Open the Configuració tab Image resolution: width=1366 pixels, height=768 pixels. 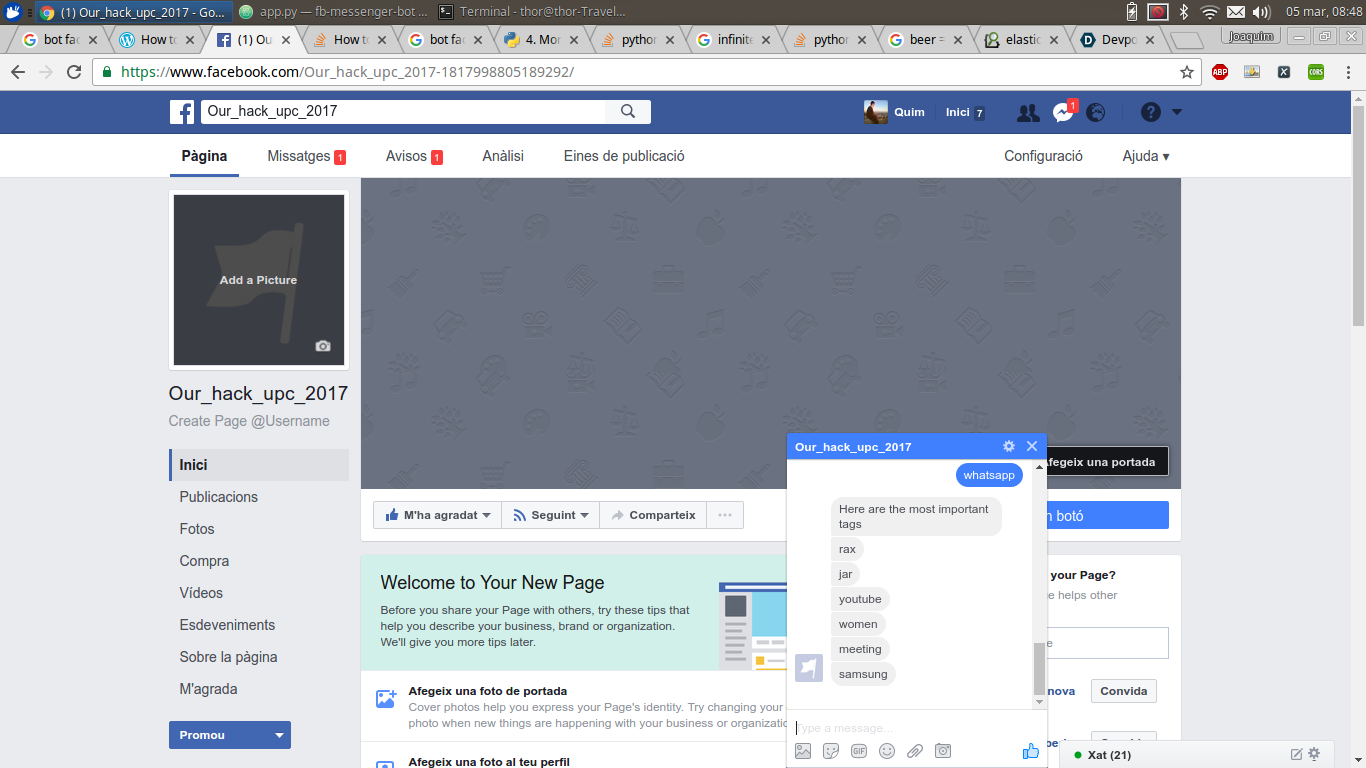point(1044,156)
